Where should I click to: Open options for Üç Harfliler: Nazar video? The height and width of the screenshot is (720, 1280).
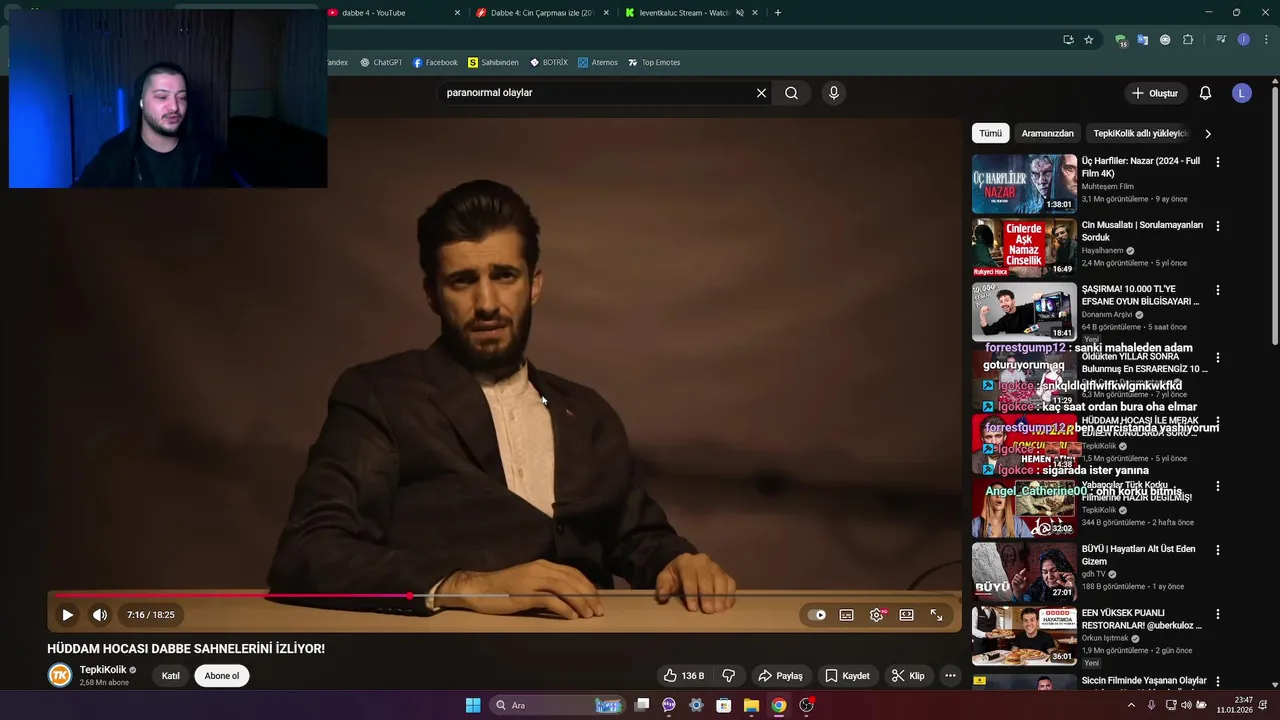[1217, 162]
